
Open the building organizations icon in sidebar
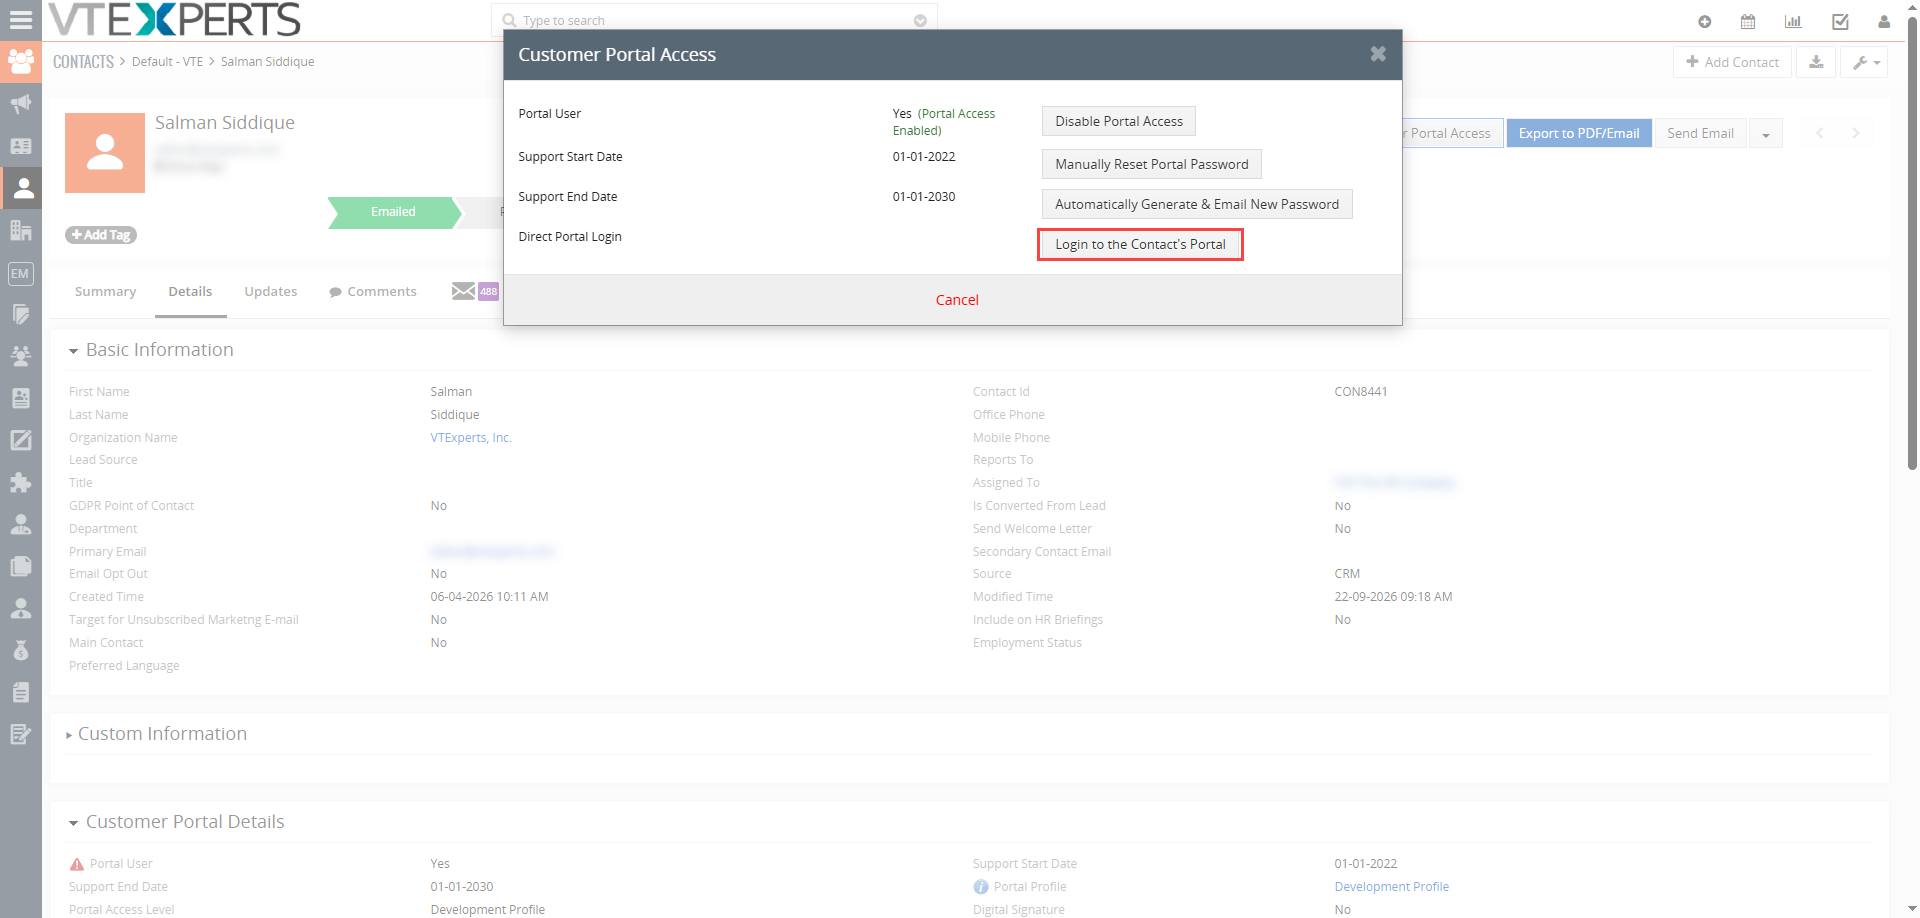20,230
